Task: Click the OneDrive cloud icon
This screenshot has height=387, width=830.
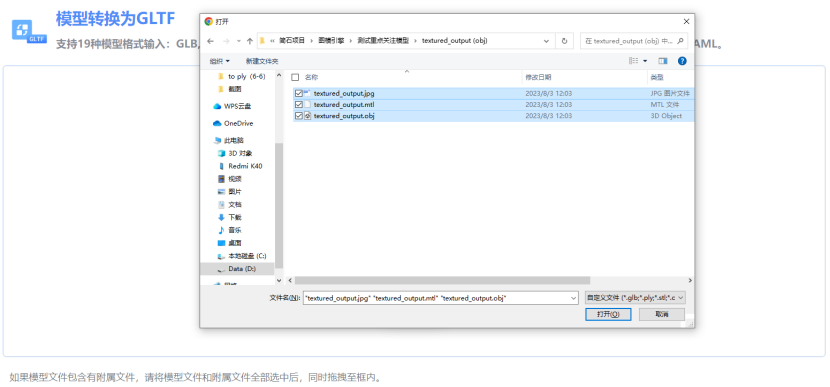Action: click(x=216, y=123)
